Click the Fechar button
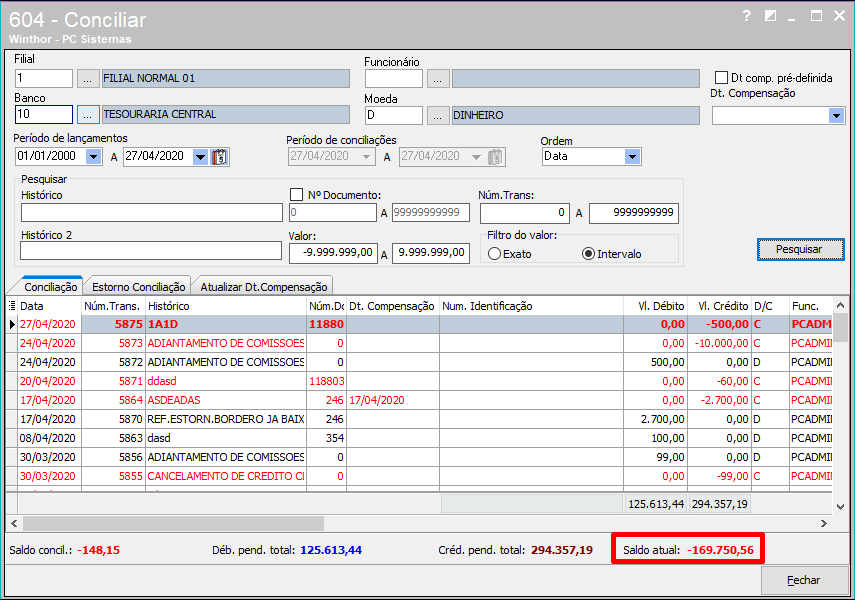The image size is (855, 600). coord(804,580)
